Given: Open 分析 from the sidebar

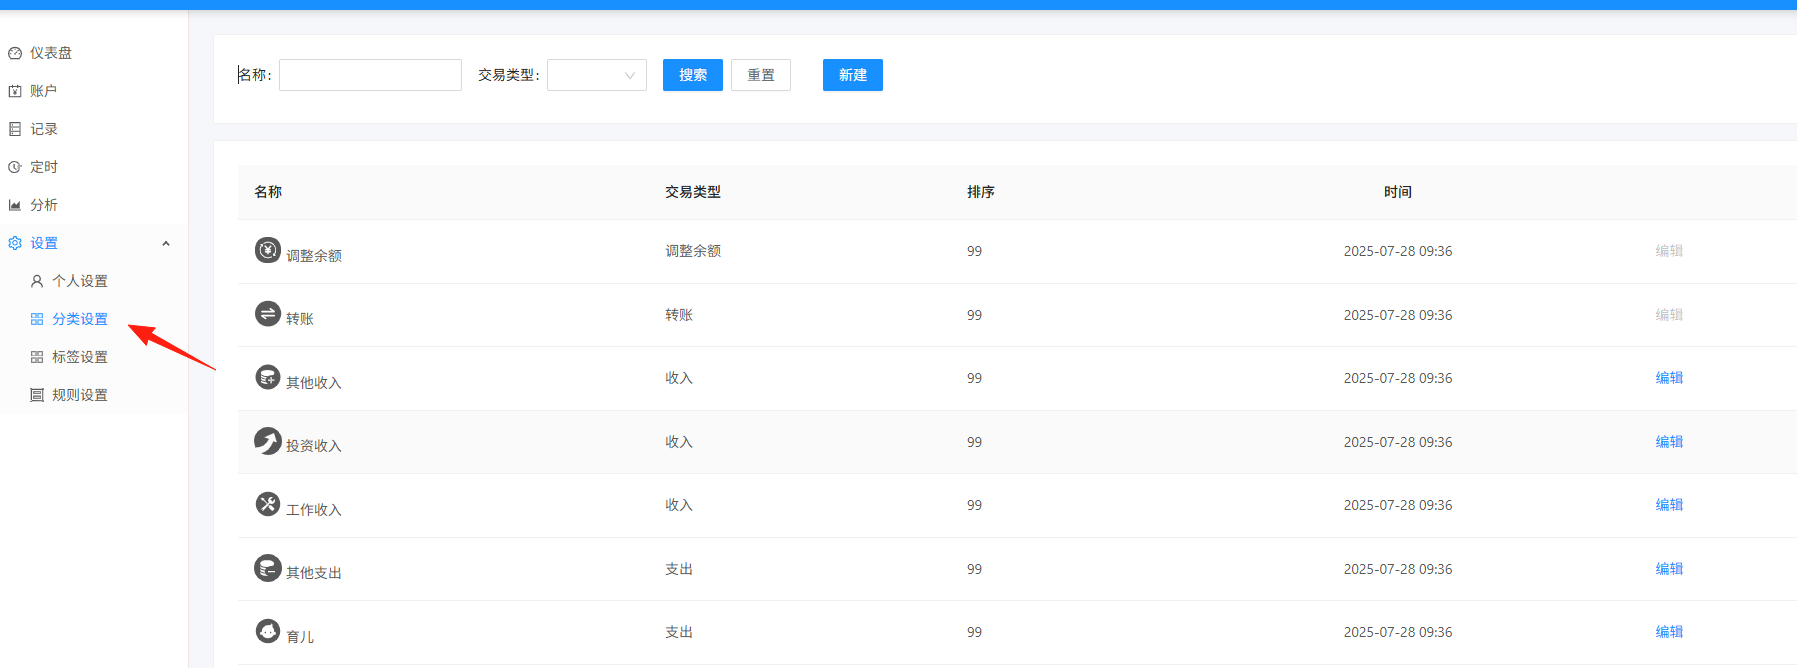Looking at the screenshot, I should (33, 205).
